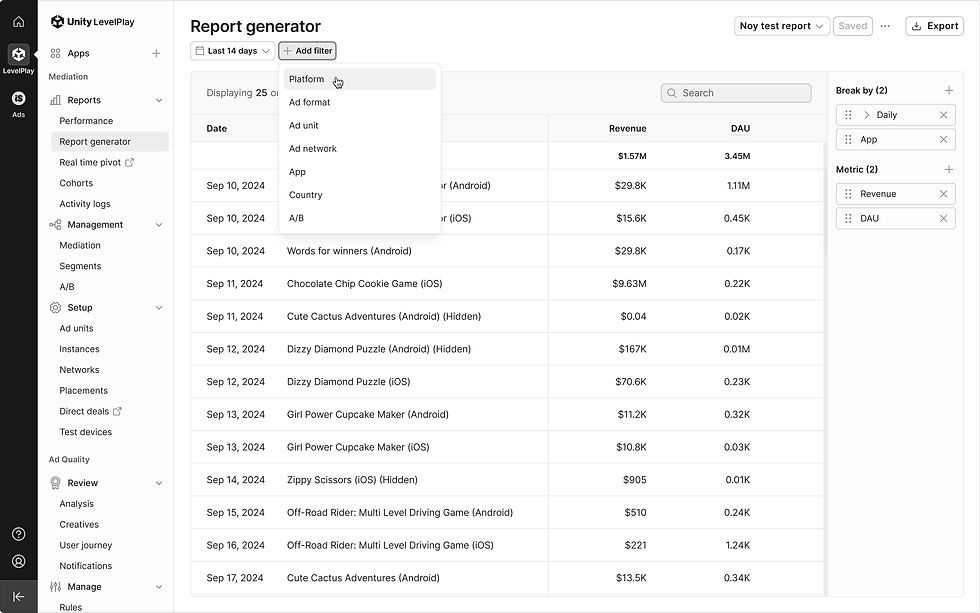The height and width of the screenshot is (613, 980).
Task: Collapse the Setup section chevron
Action: [x=159, y=307]
